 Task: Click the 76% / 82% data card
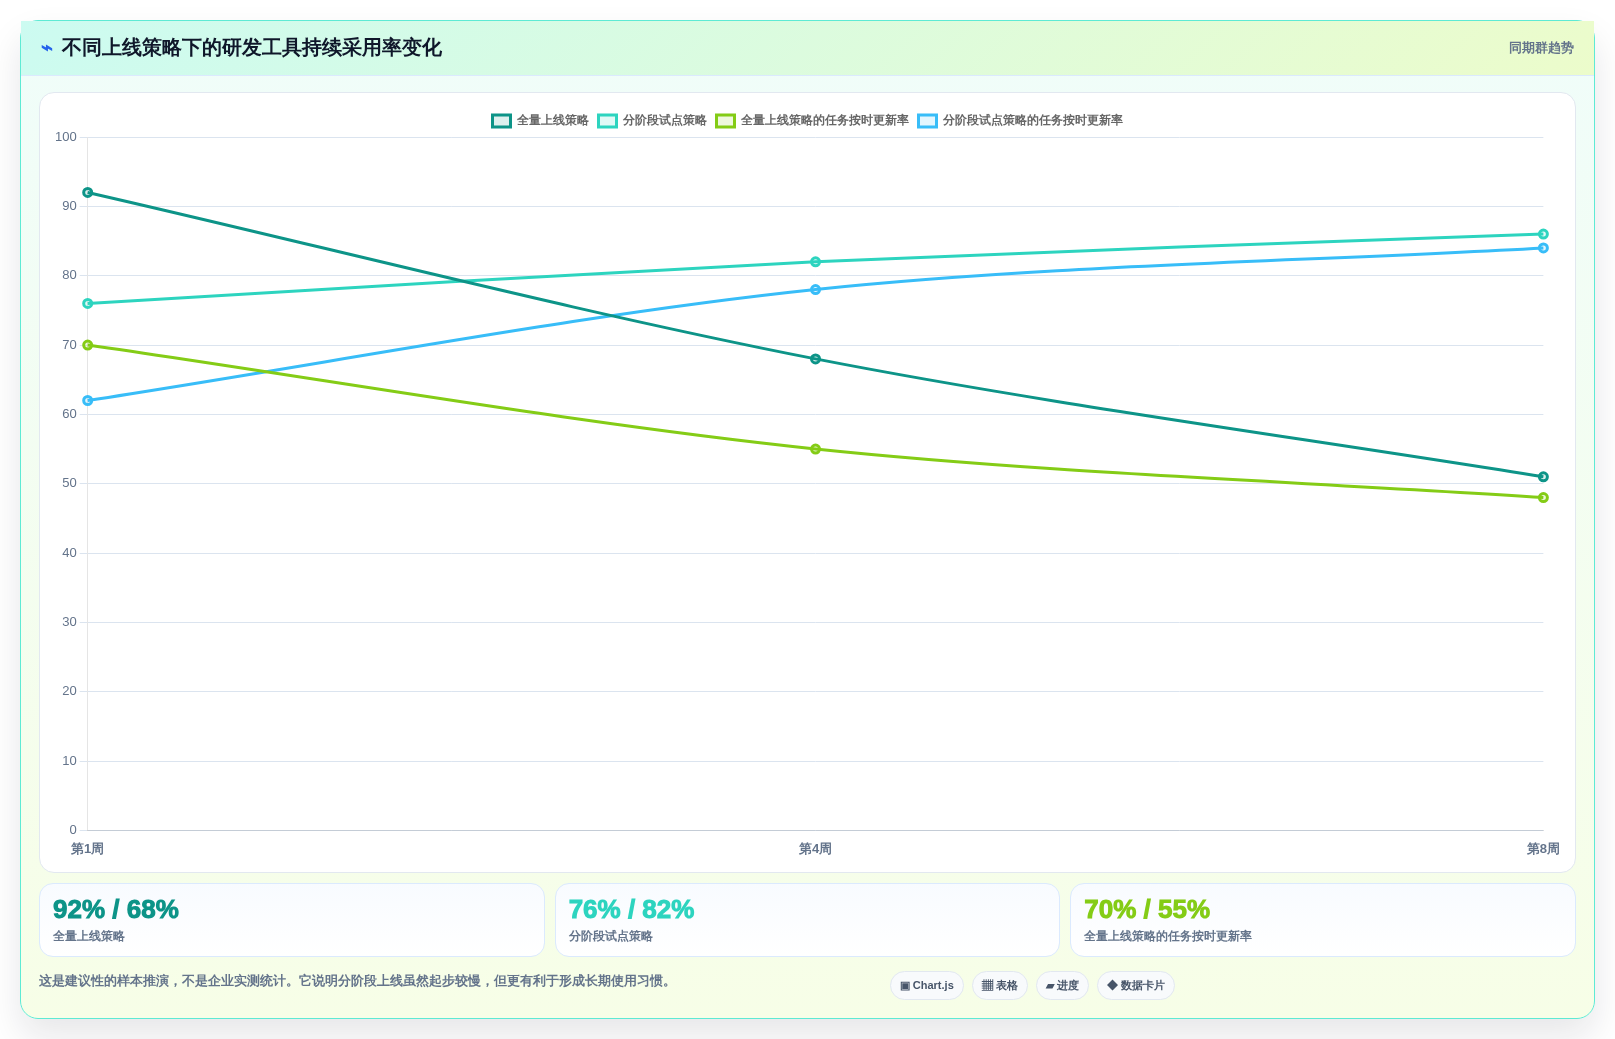pyautogui.click(x=807, y=920)
